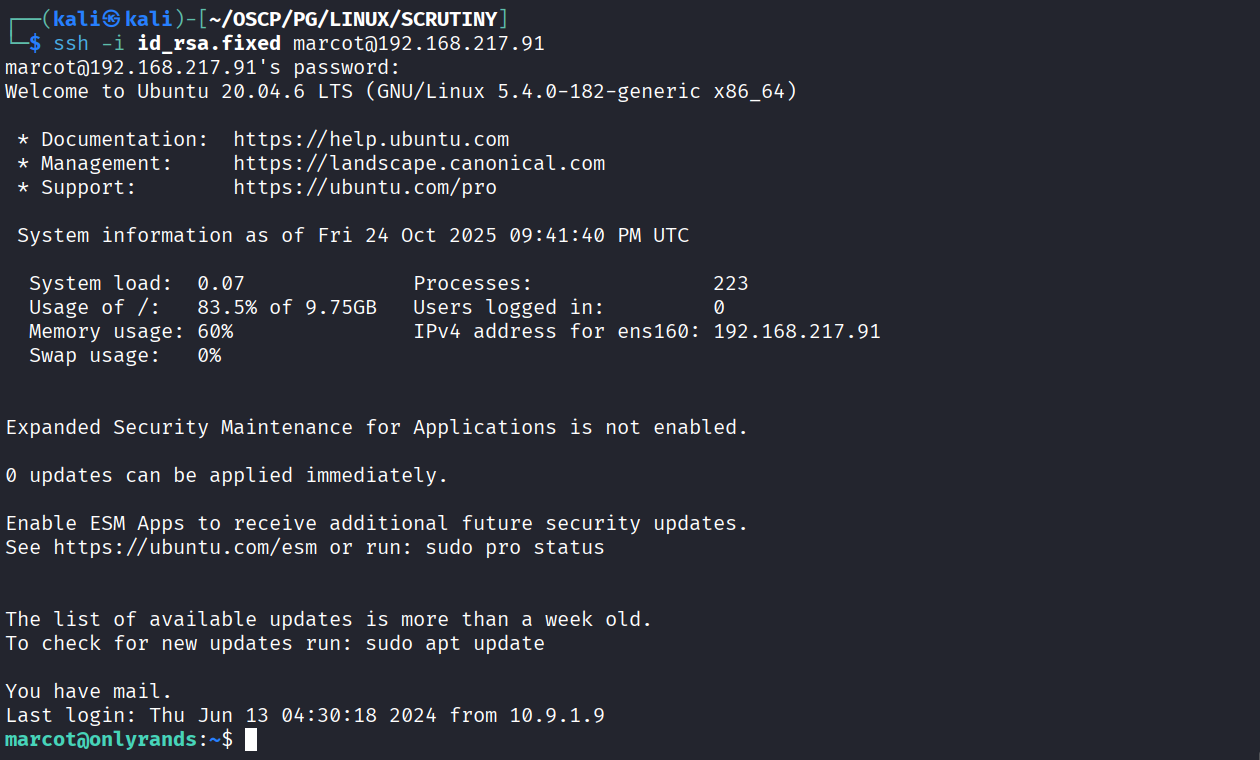Click the Last login line IP 10.9.1.9
This screenshot has height=760, width=1260.
(556, 715)
